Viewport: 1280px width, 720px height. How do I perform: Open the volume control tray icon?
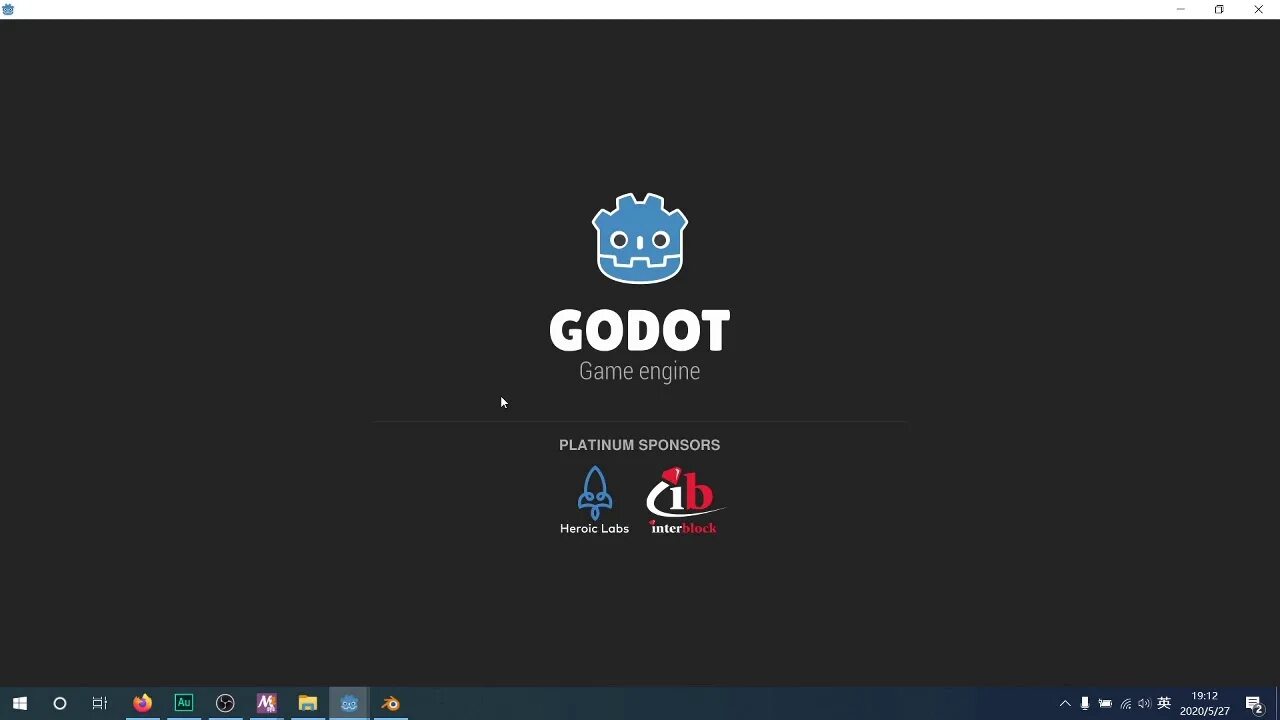1144,704
